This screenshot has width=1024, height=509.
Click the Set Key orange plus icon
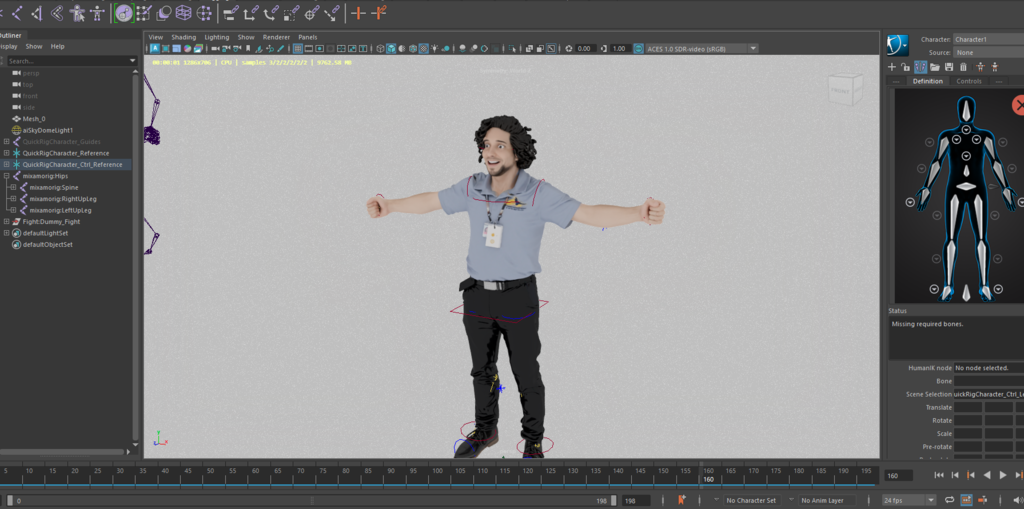[358, 12]
